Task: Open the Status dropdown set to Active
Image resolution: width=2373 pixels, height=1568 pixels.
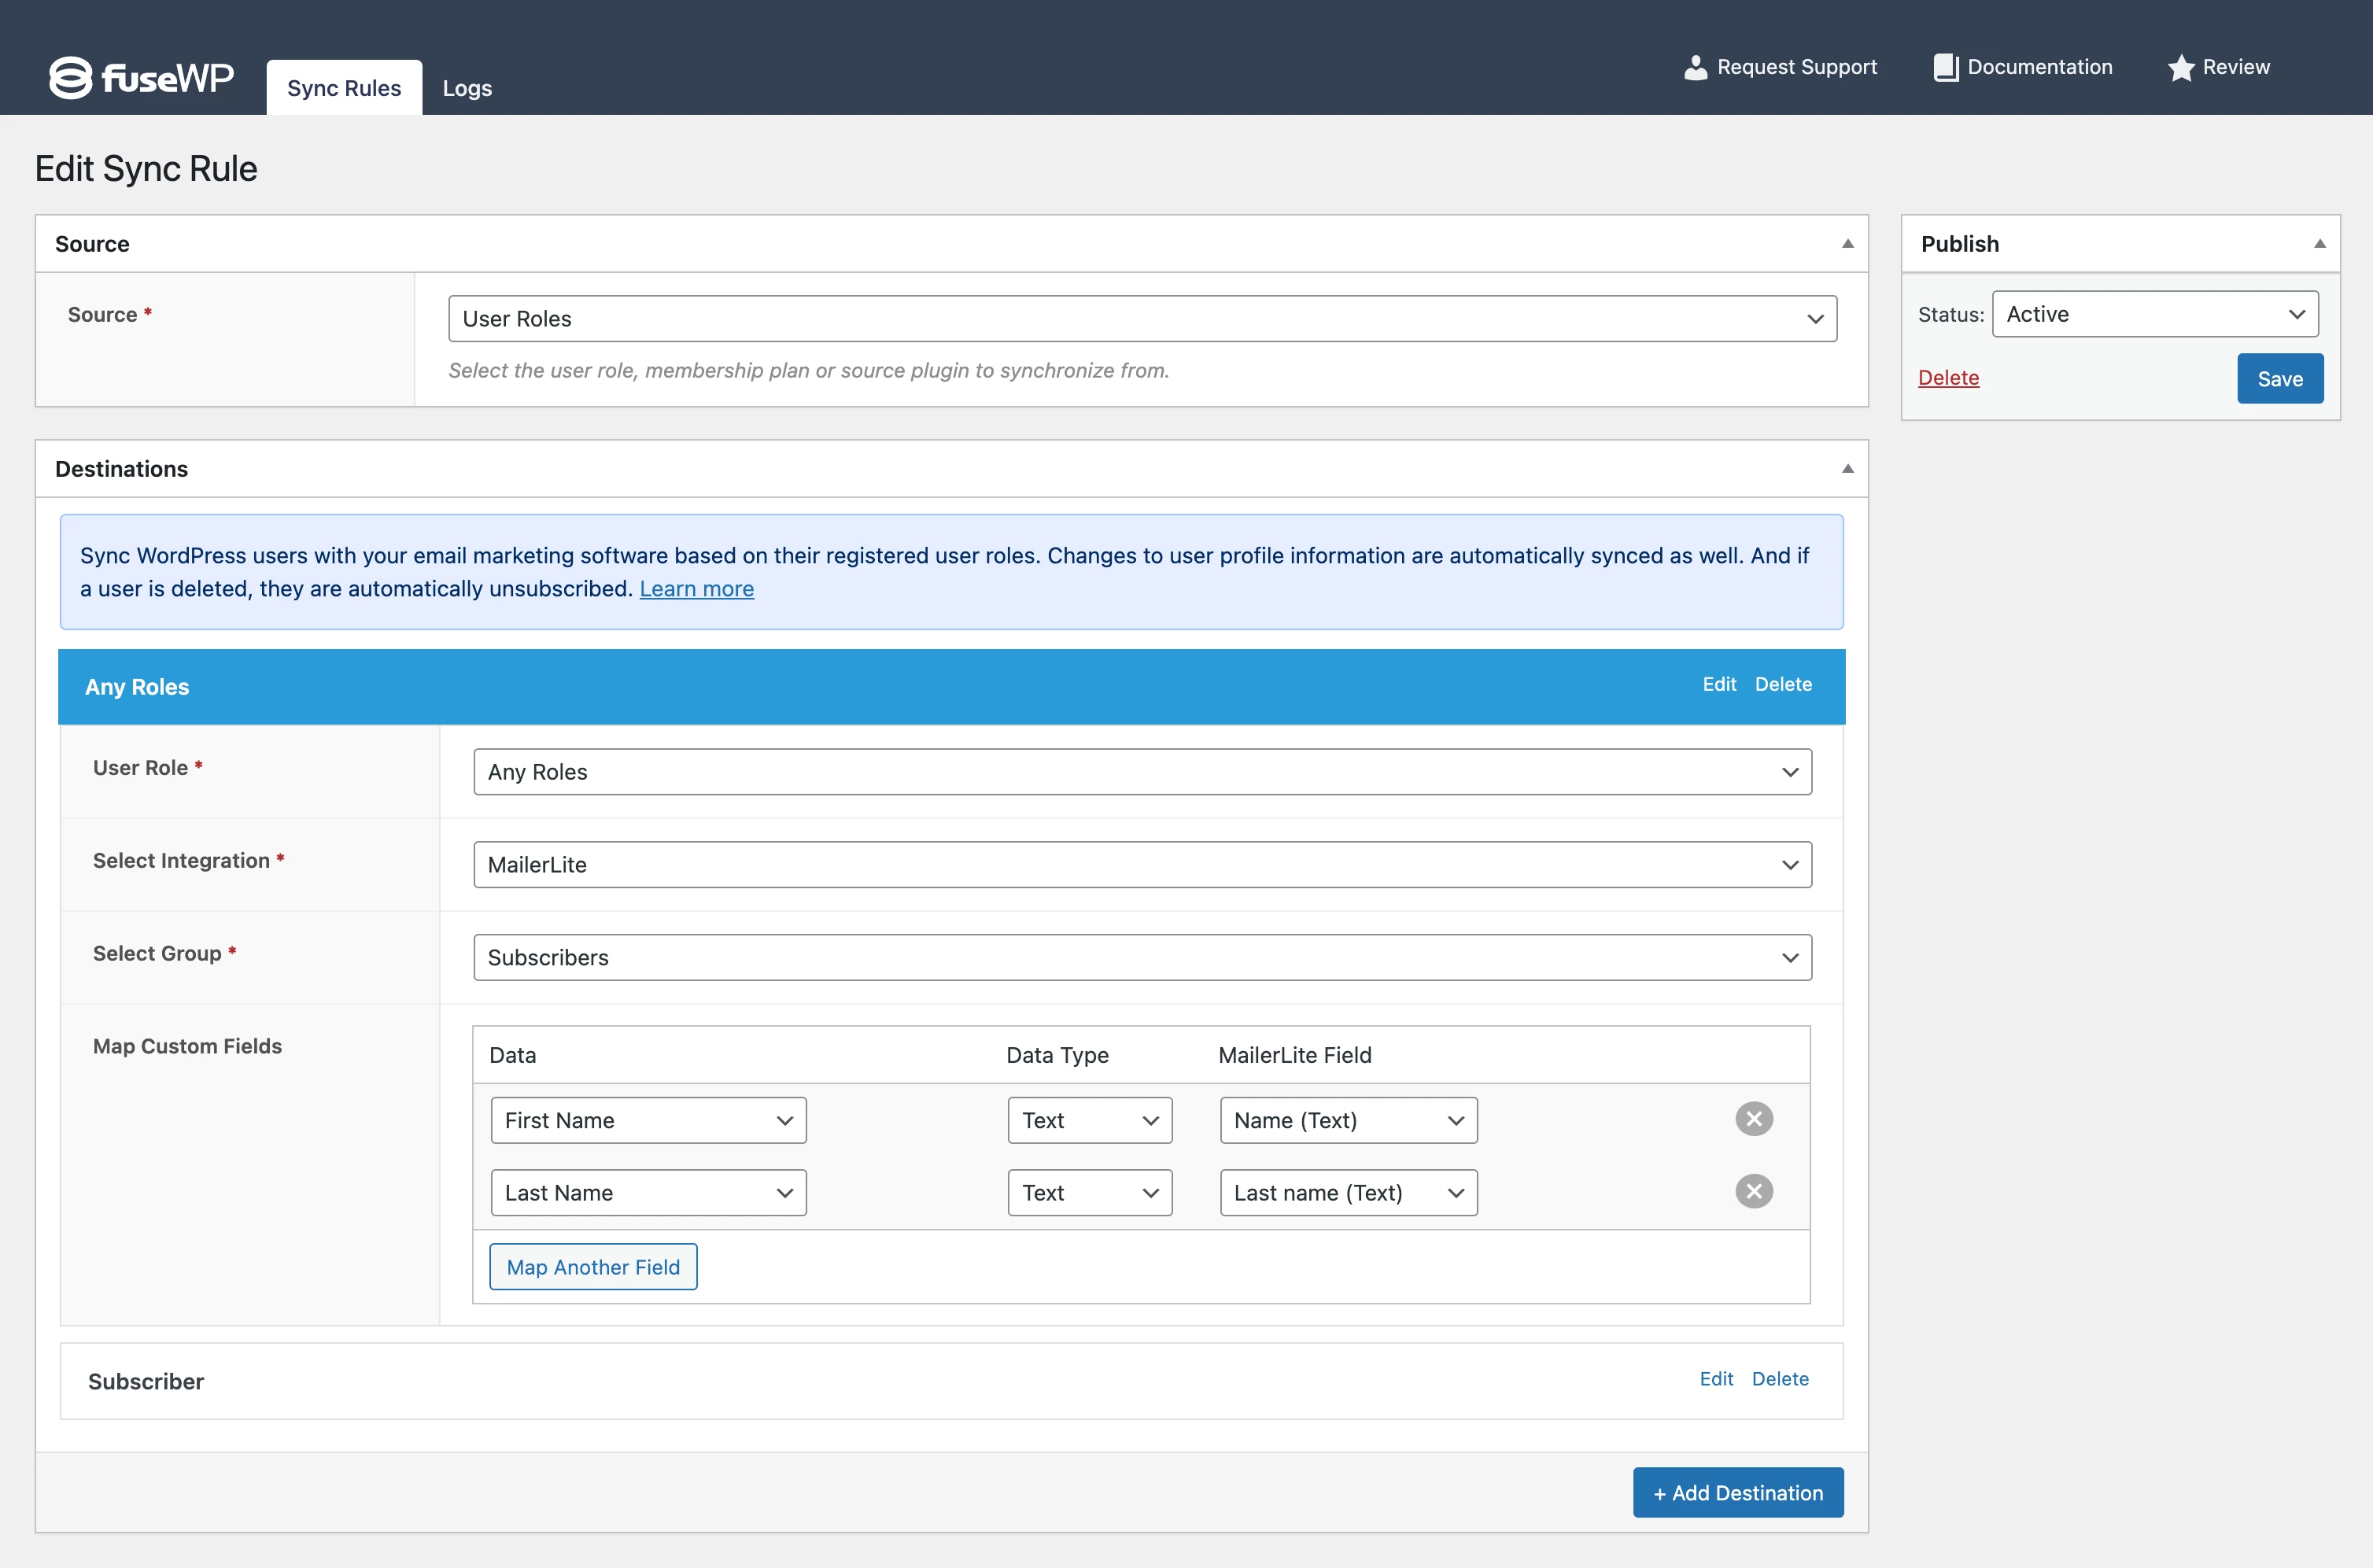Action: tap(2154, 314)
